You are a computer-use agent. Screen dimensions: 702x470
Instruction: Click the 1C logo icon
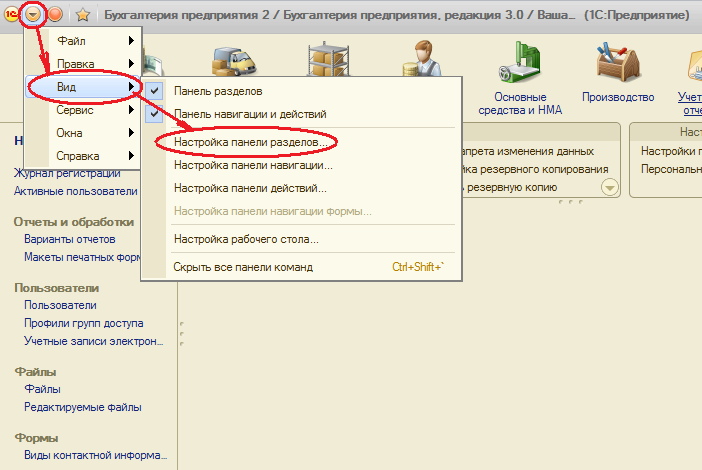11,15
